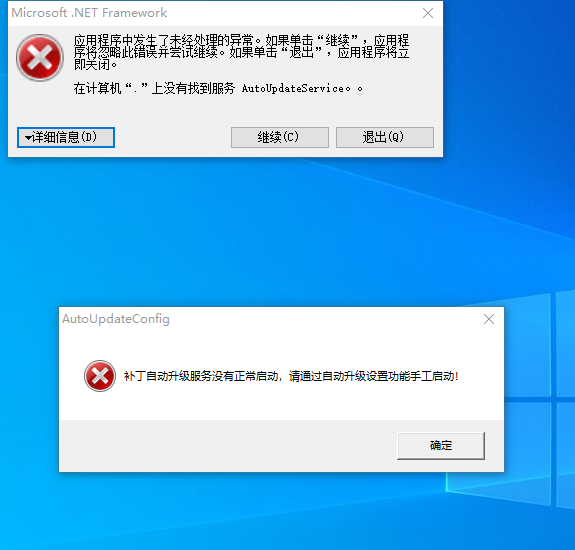Expand the 详细信息(D) details section

coord(66,138)
